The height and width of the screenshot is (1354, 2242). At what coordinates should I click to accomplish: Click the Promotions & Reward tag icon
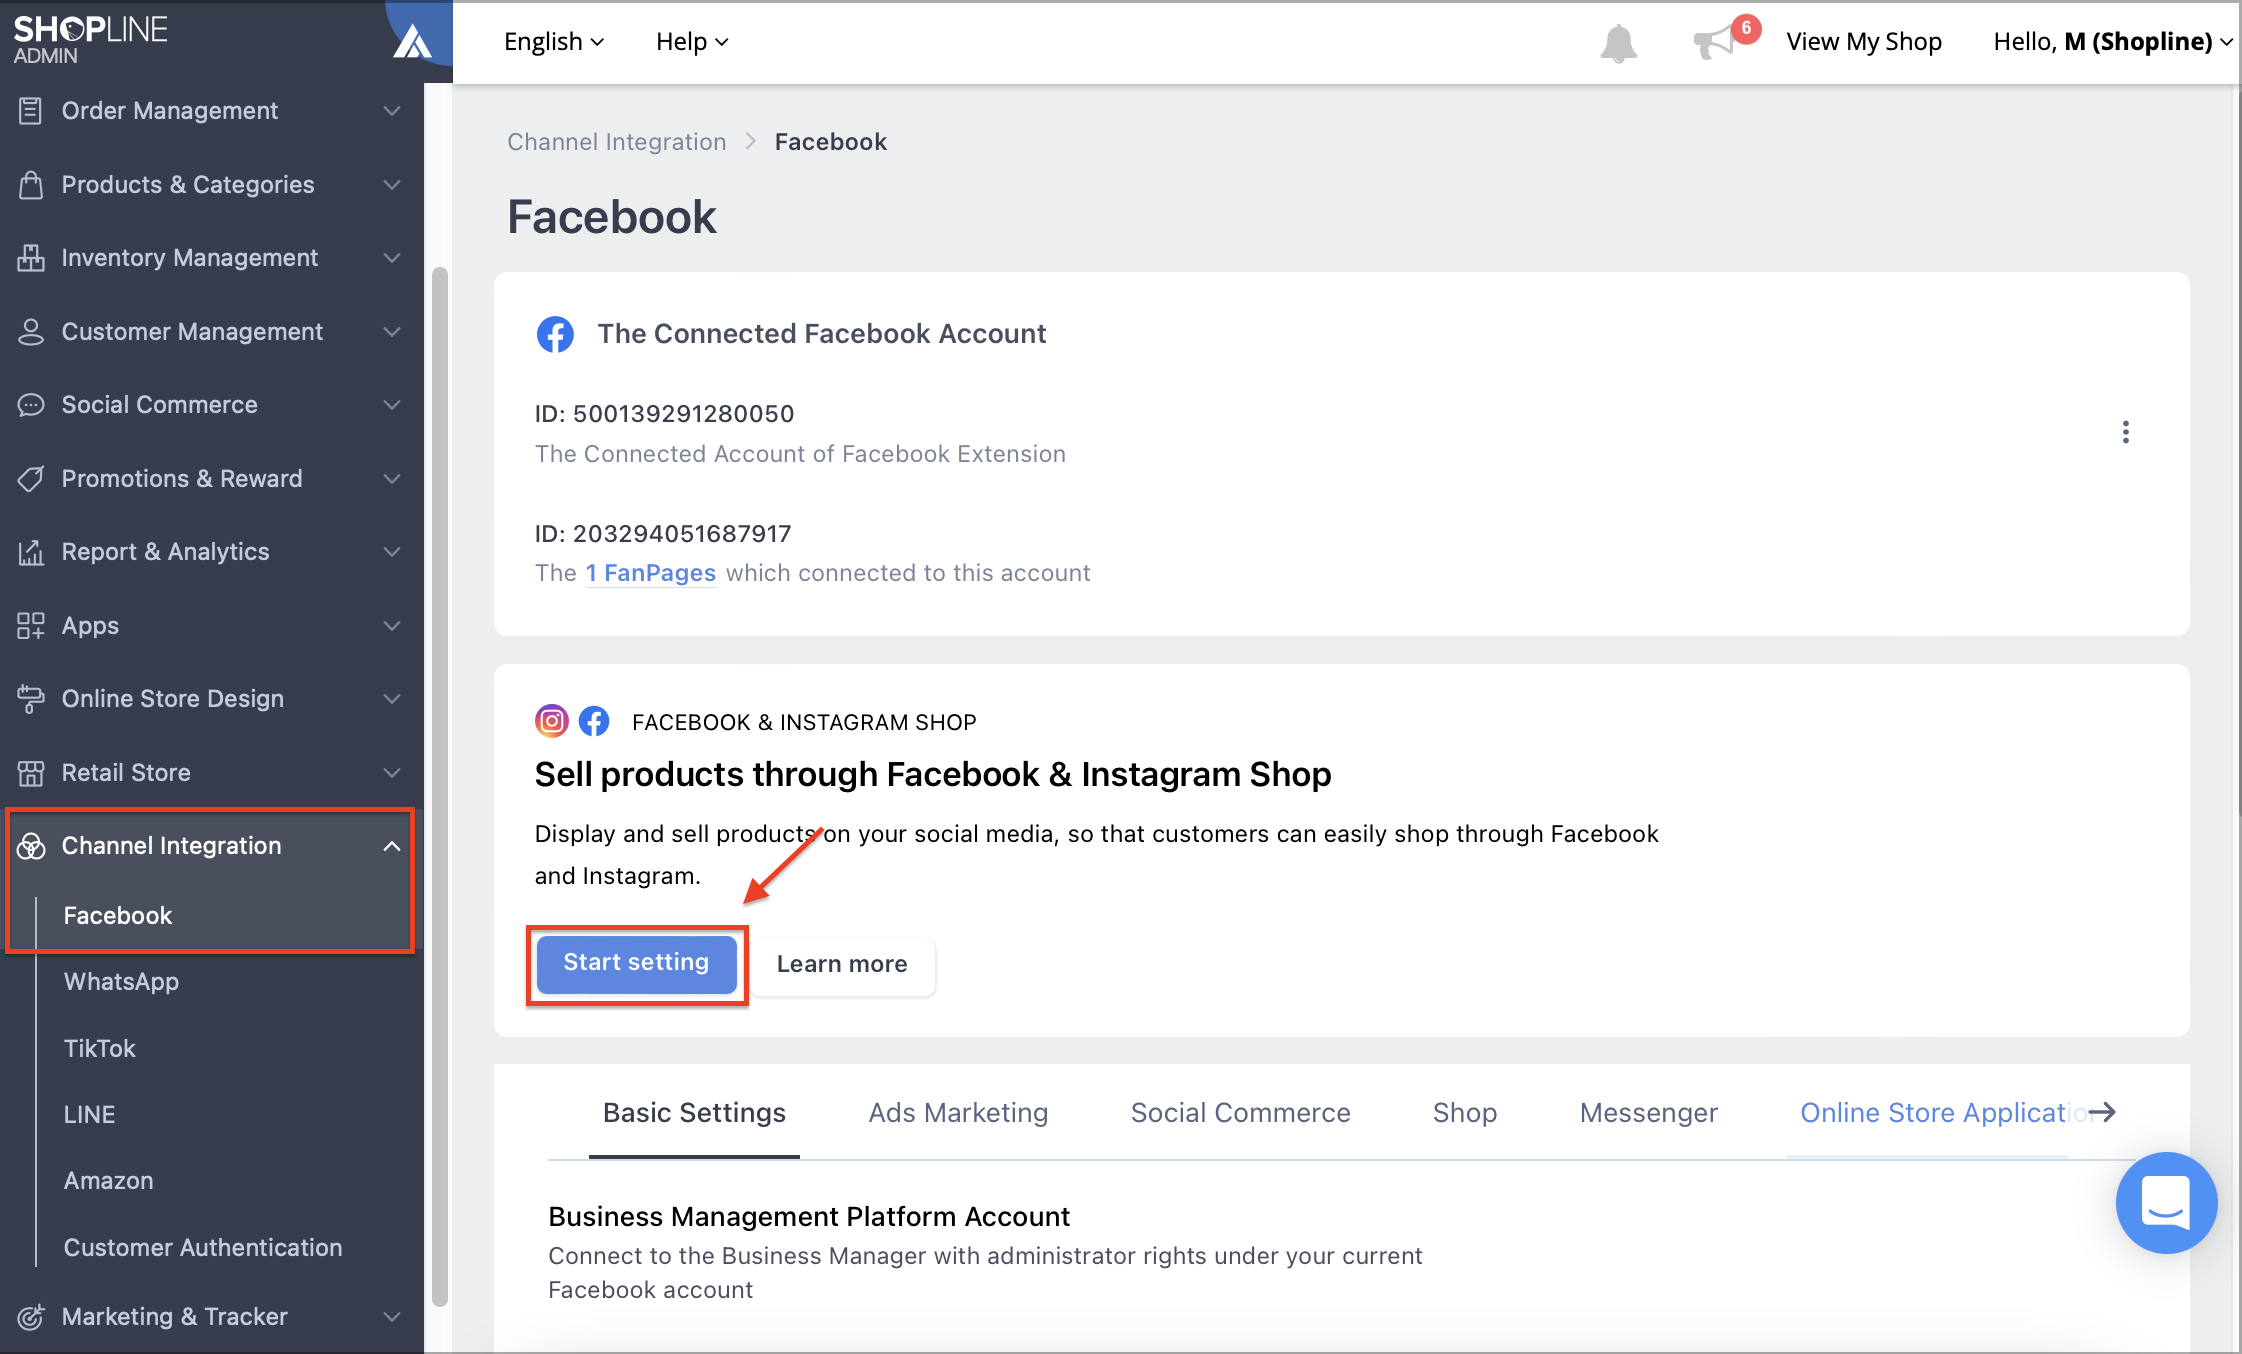coord(31,479)
